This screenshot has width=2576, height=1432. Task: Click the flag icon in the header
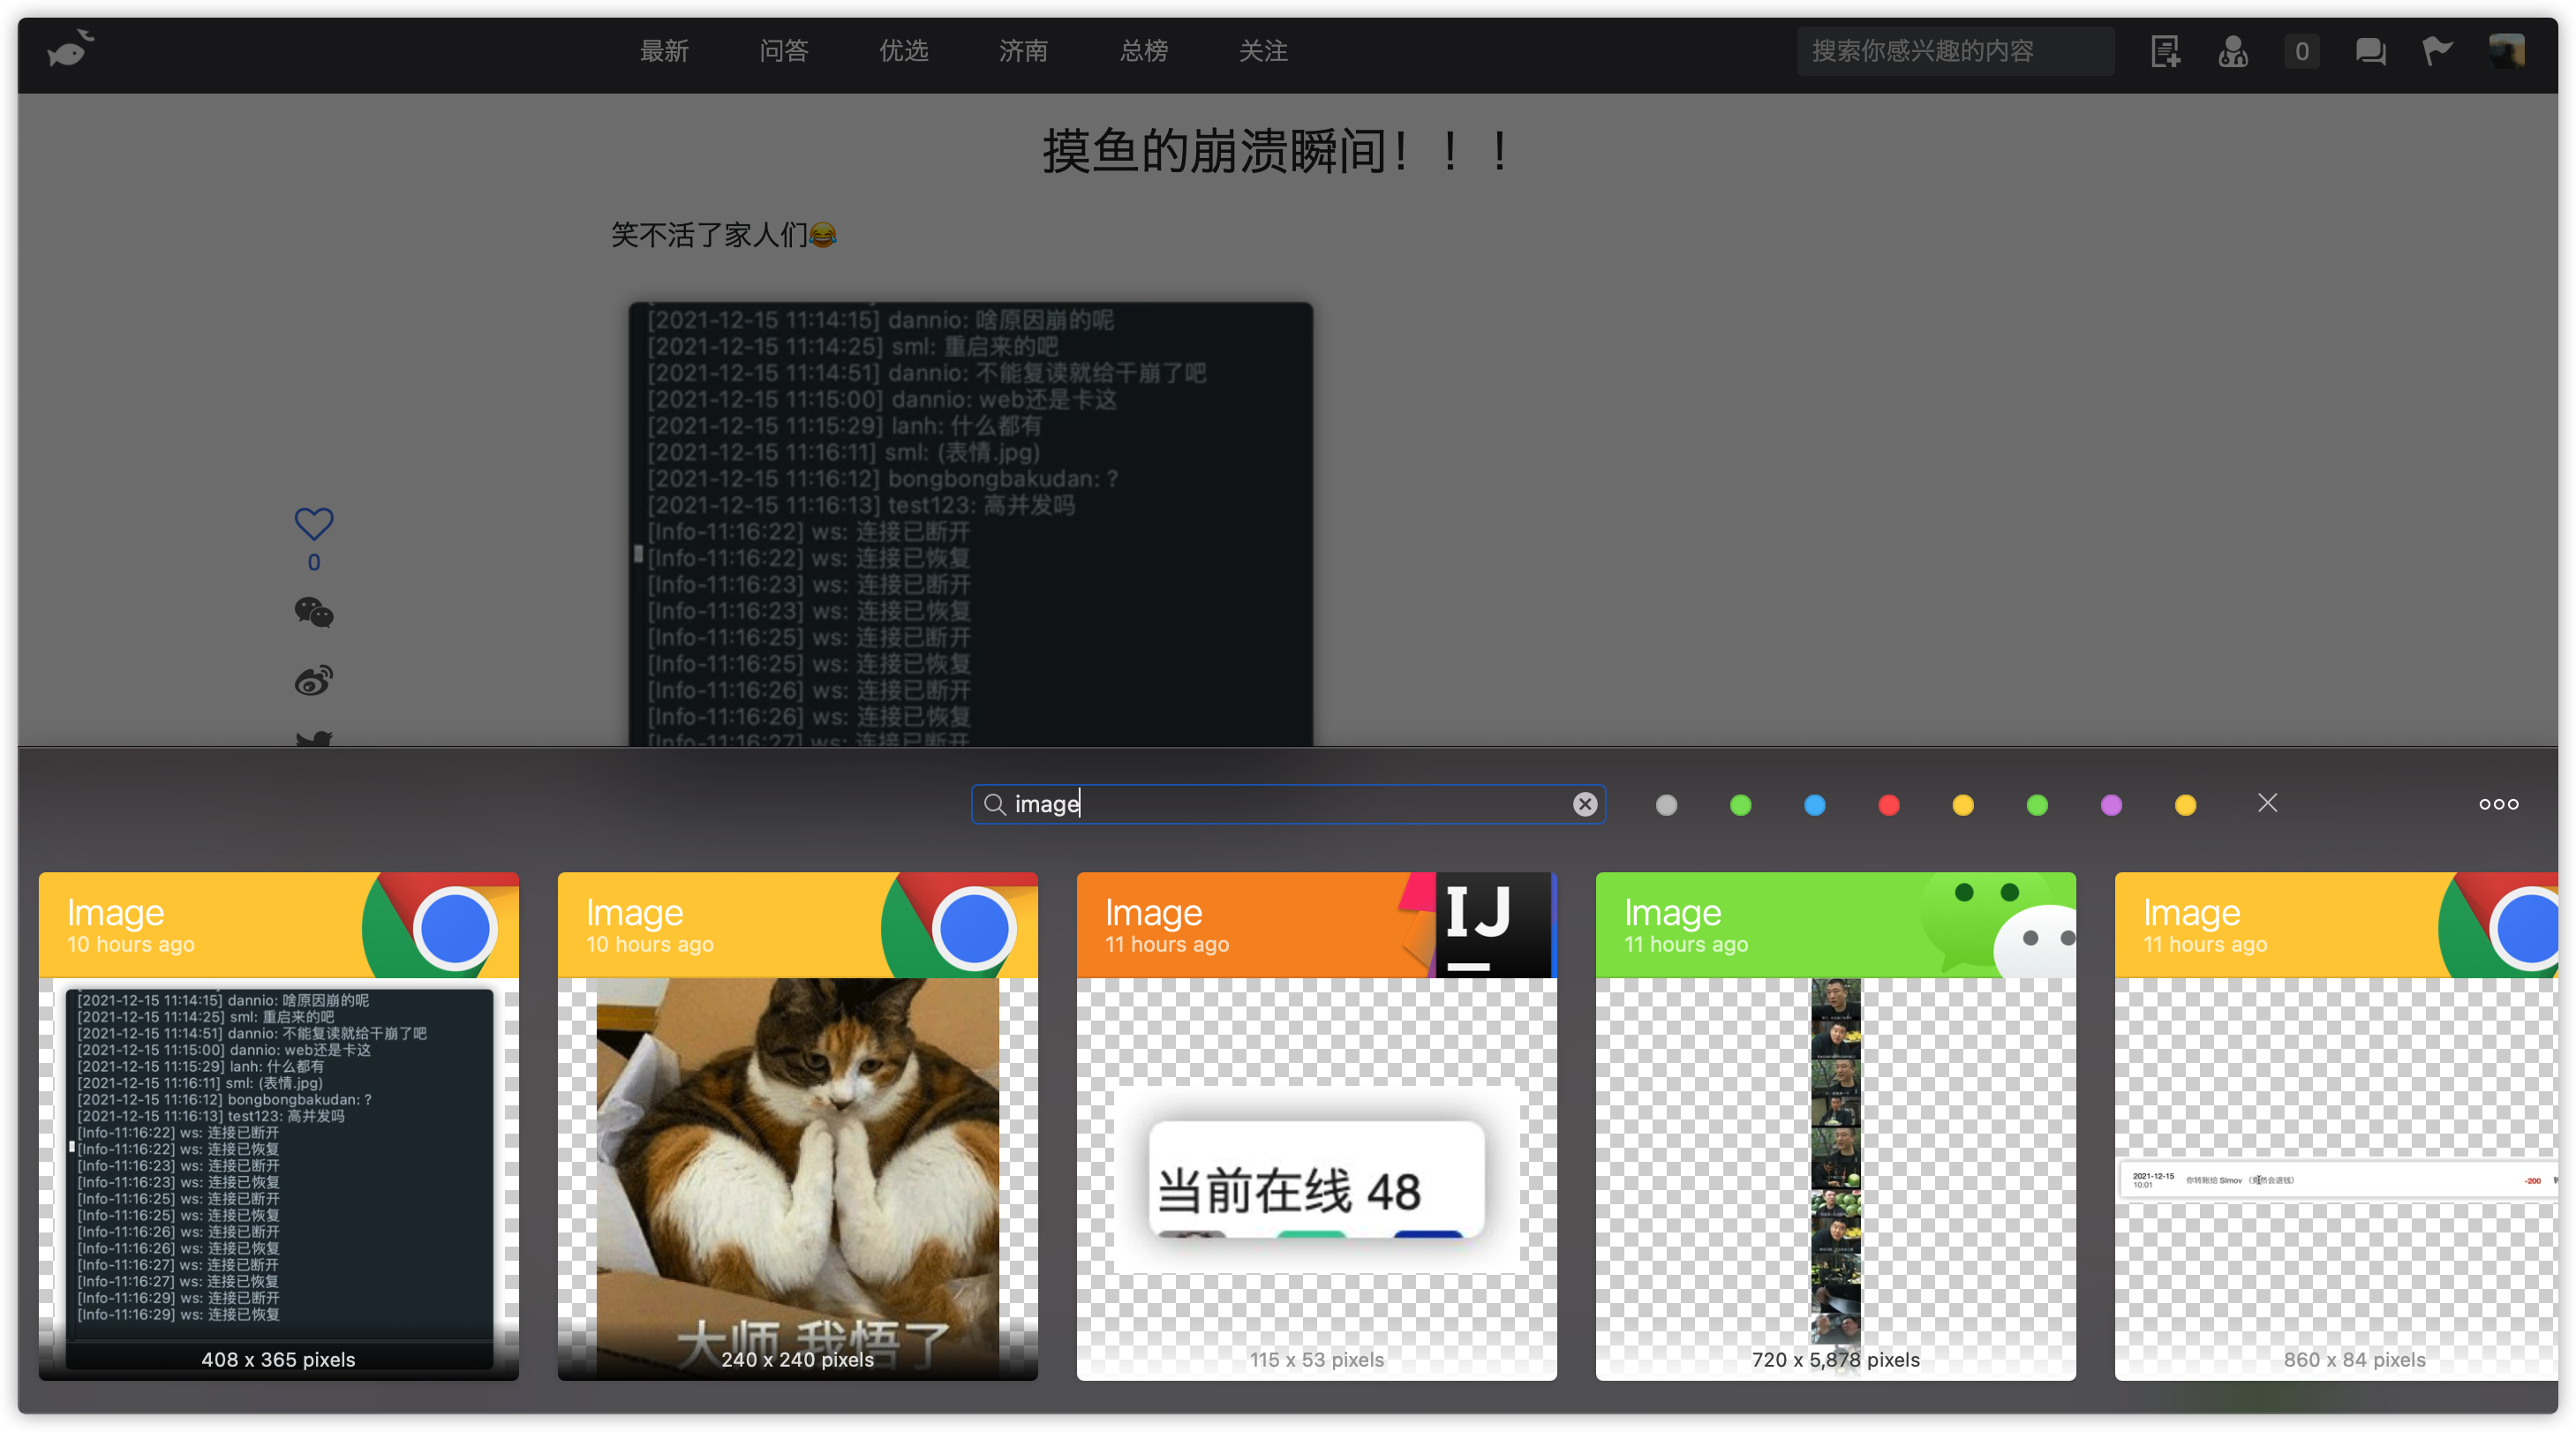pyautogui.click(x=2437, y=50)
